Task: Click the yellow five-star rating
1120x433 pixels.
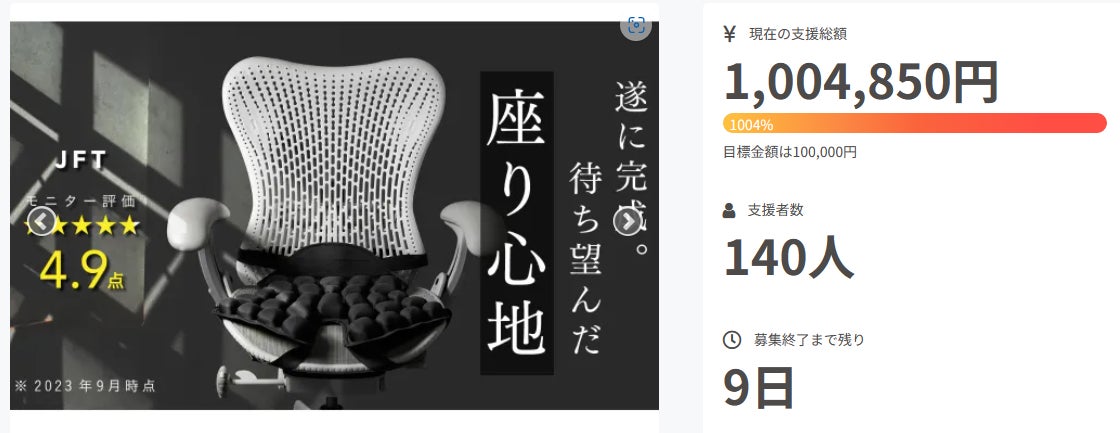Action: click(x=82, y=226)
